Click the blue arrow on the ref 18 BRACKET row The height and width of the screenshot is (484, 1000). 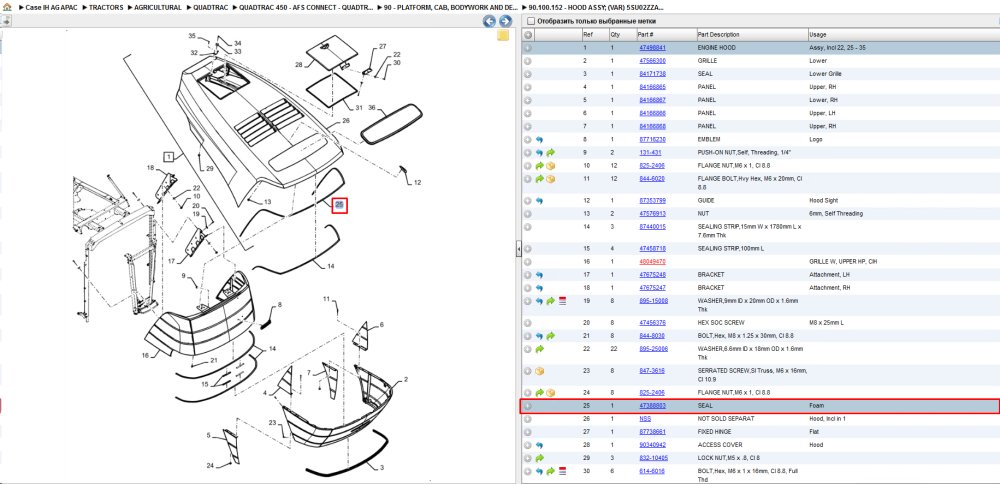[x=540, y=288]
